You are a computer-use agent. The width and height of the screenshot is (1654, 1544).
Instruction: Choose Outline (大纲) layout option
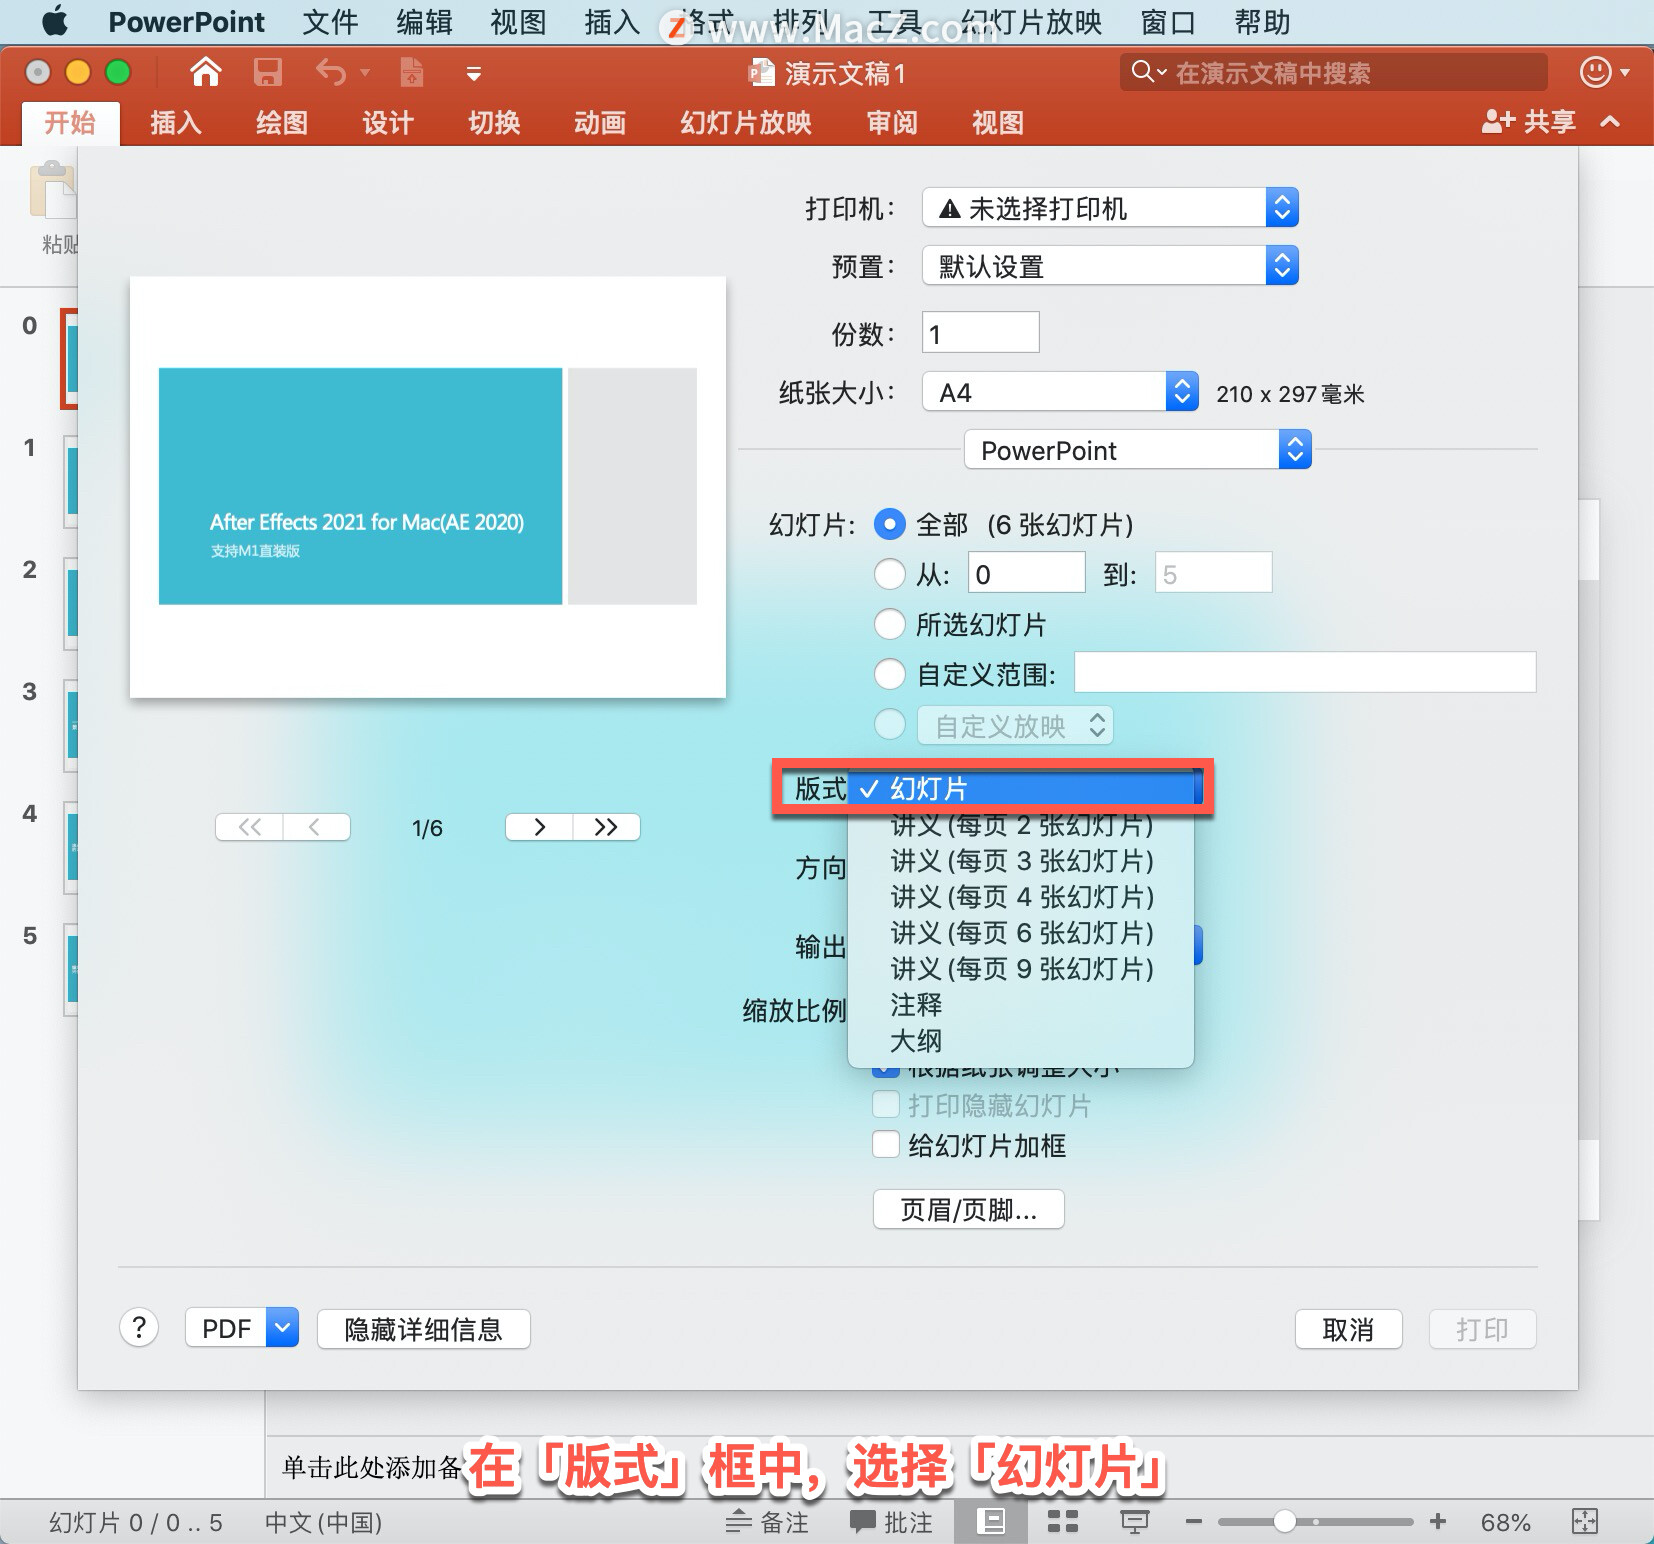pyautogui.click(x=1021, y=1041)
